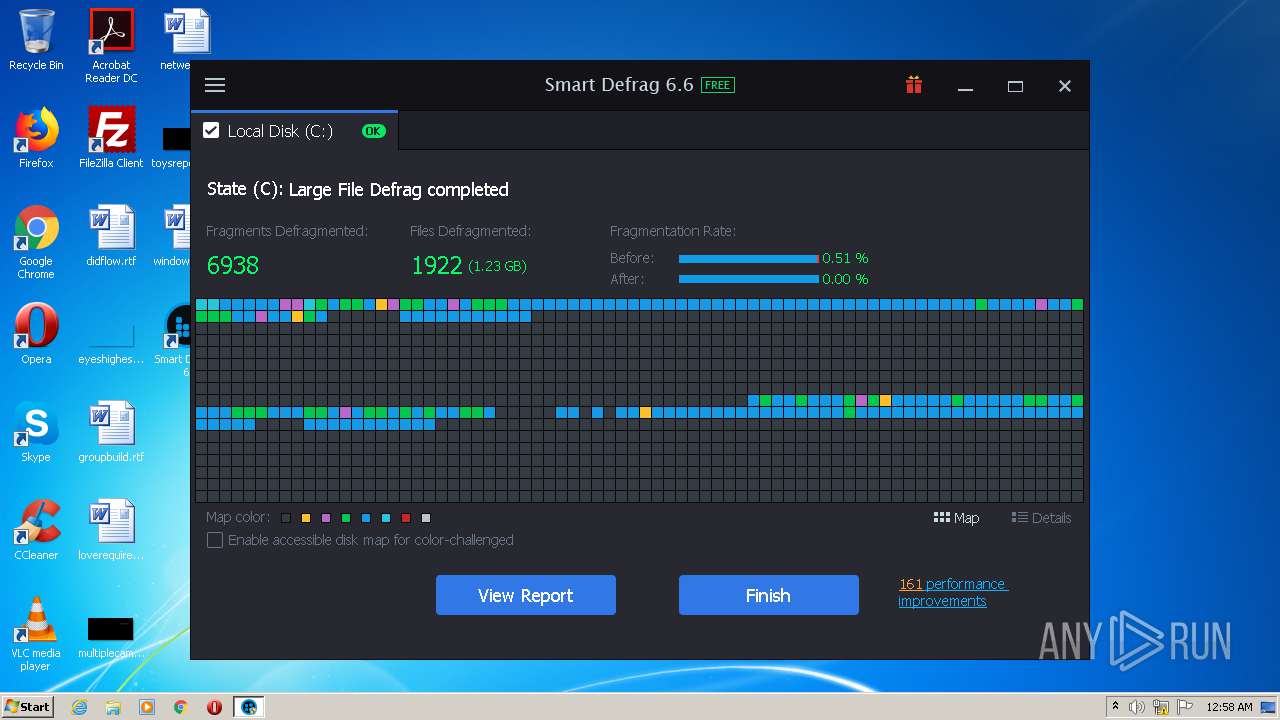Click the Action Center flag icon
This screenshot has width=1280, height=720.
[x=1186, y=707]
